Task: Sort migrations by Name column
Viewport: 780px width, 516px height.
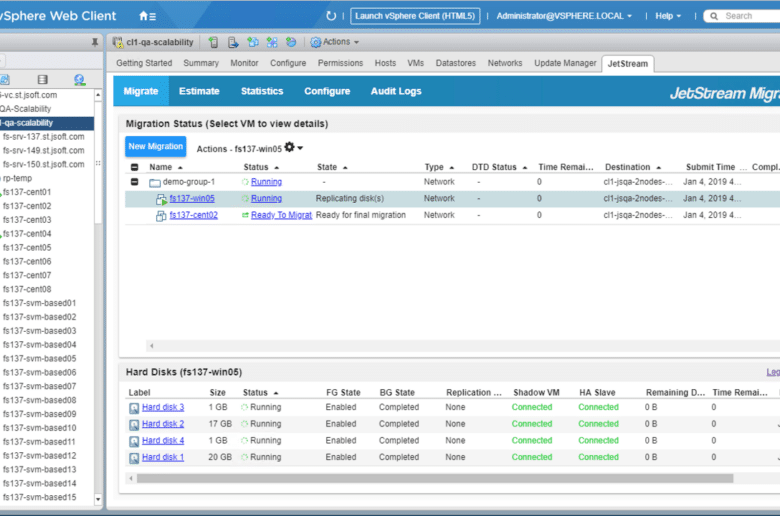Action: (x=166, y=167)
